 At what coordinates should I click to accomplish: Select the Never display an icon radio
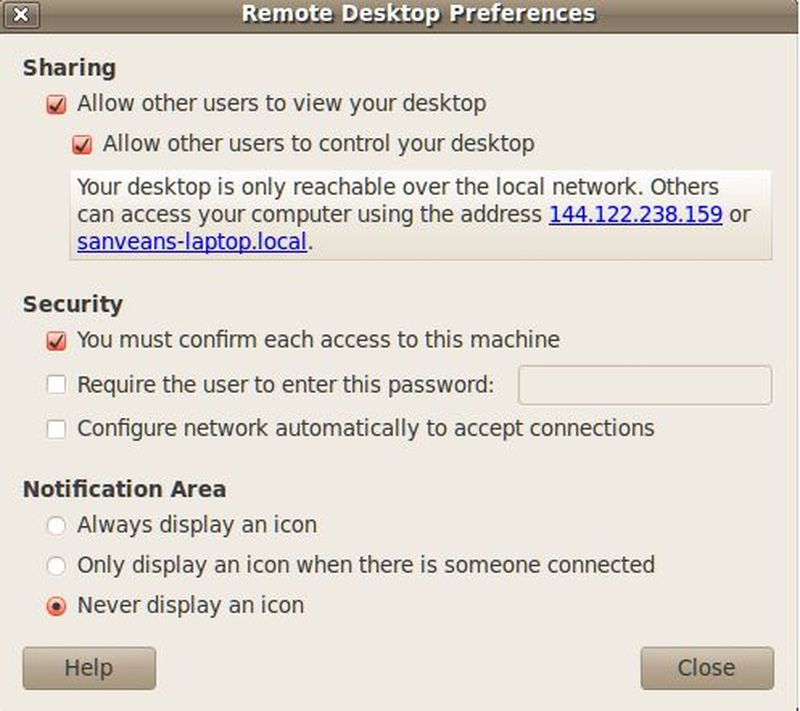pyautogui.click(x=57, y=606)
